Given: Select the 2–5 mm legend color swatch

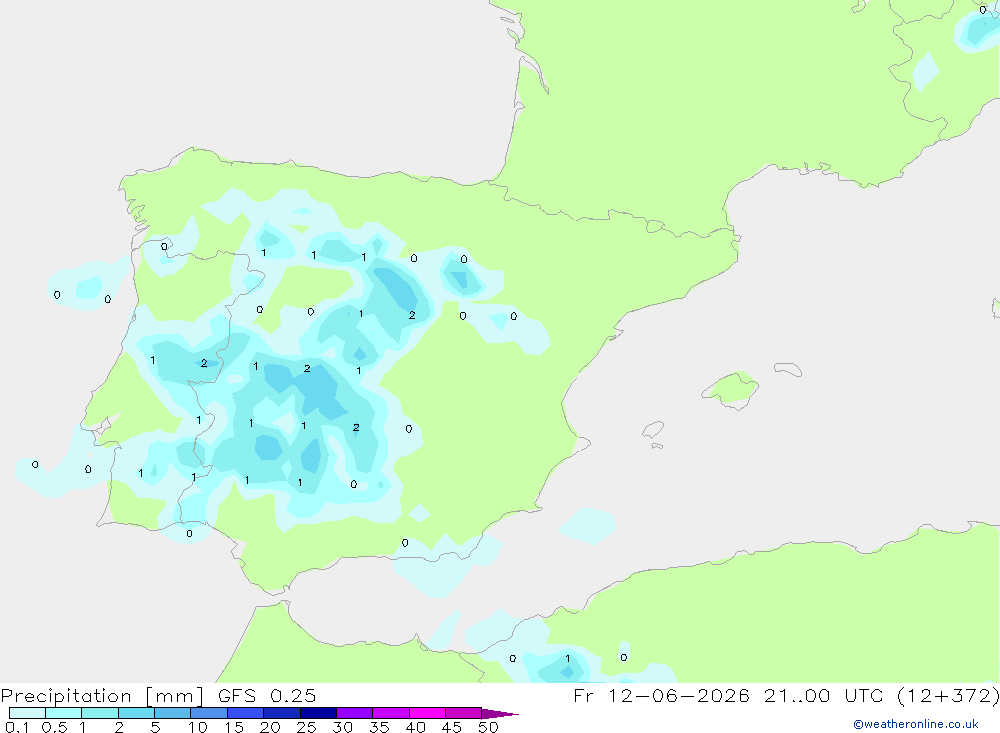Looking at the screenshot, I should pyautogui.click(x=136, y=713).
